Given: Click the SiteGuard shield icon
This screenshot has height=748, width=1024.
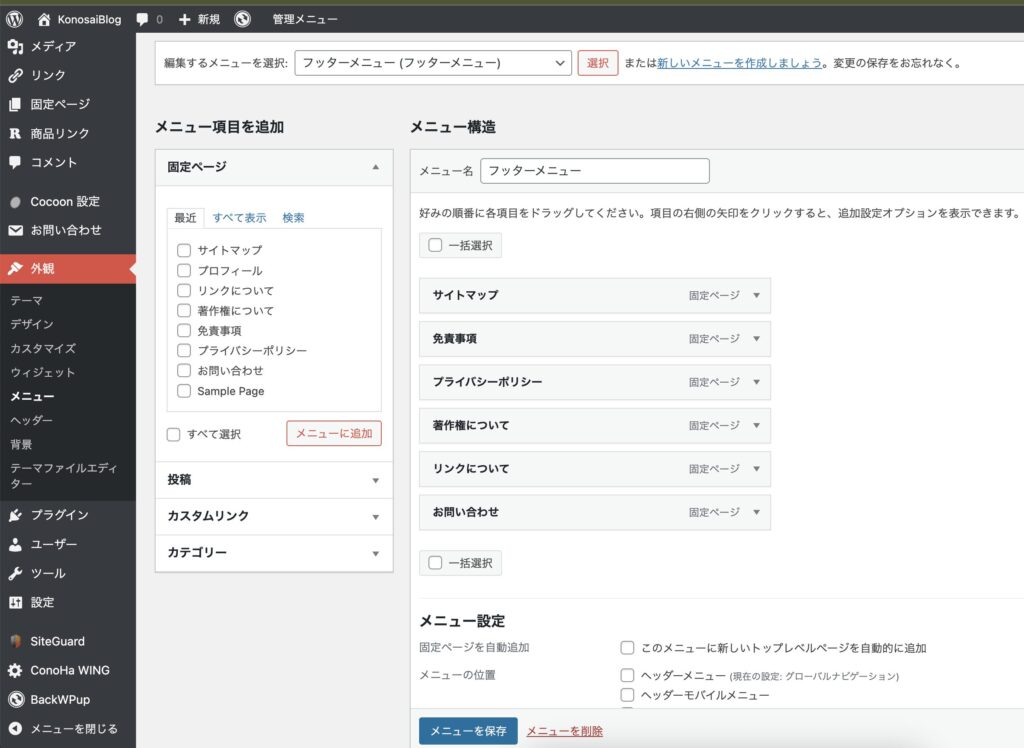Looking at the screenshot, I should click(15, 642).
